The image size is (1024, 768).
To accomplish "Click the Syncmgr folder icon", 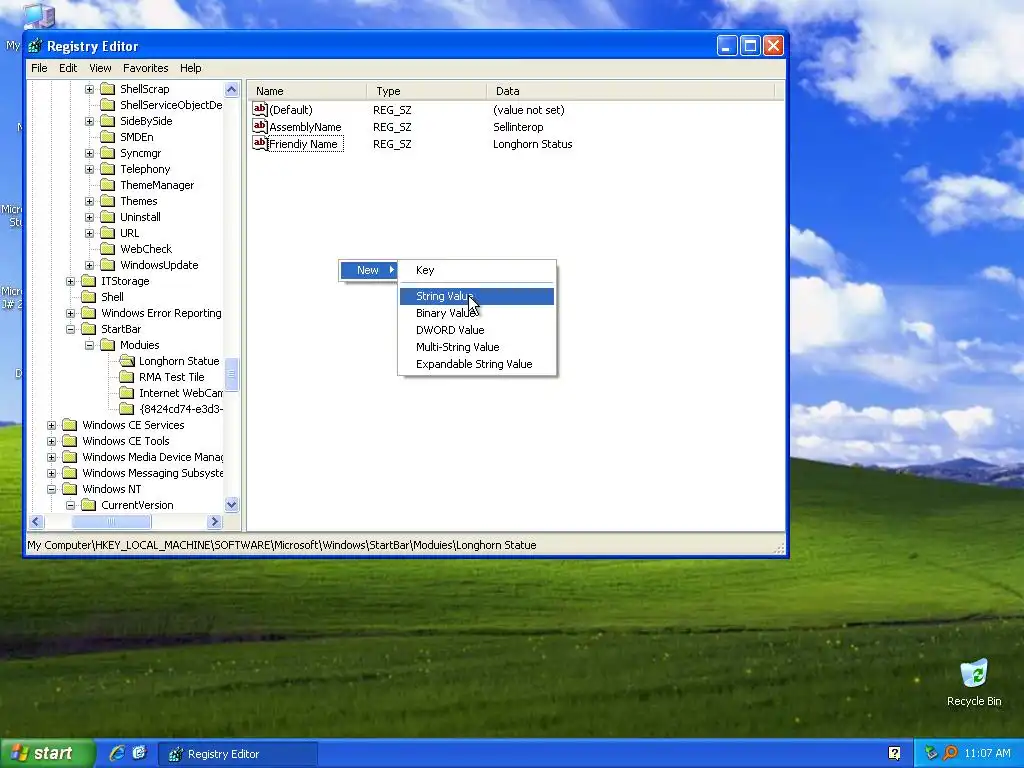I will tap(108, 153).
